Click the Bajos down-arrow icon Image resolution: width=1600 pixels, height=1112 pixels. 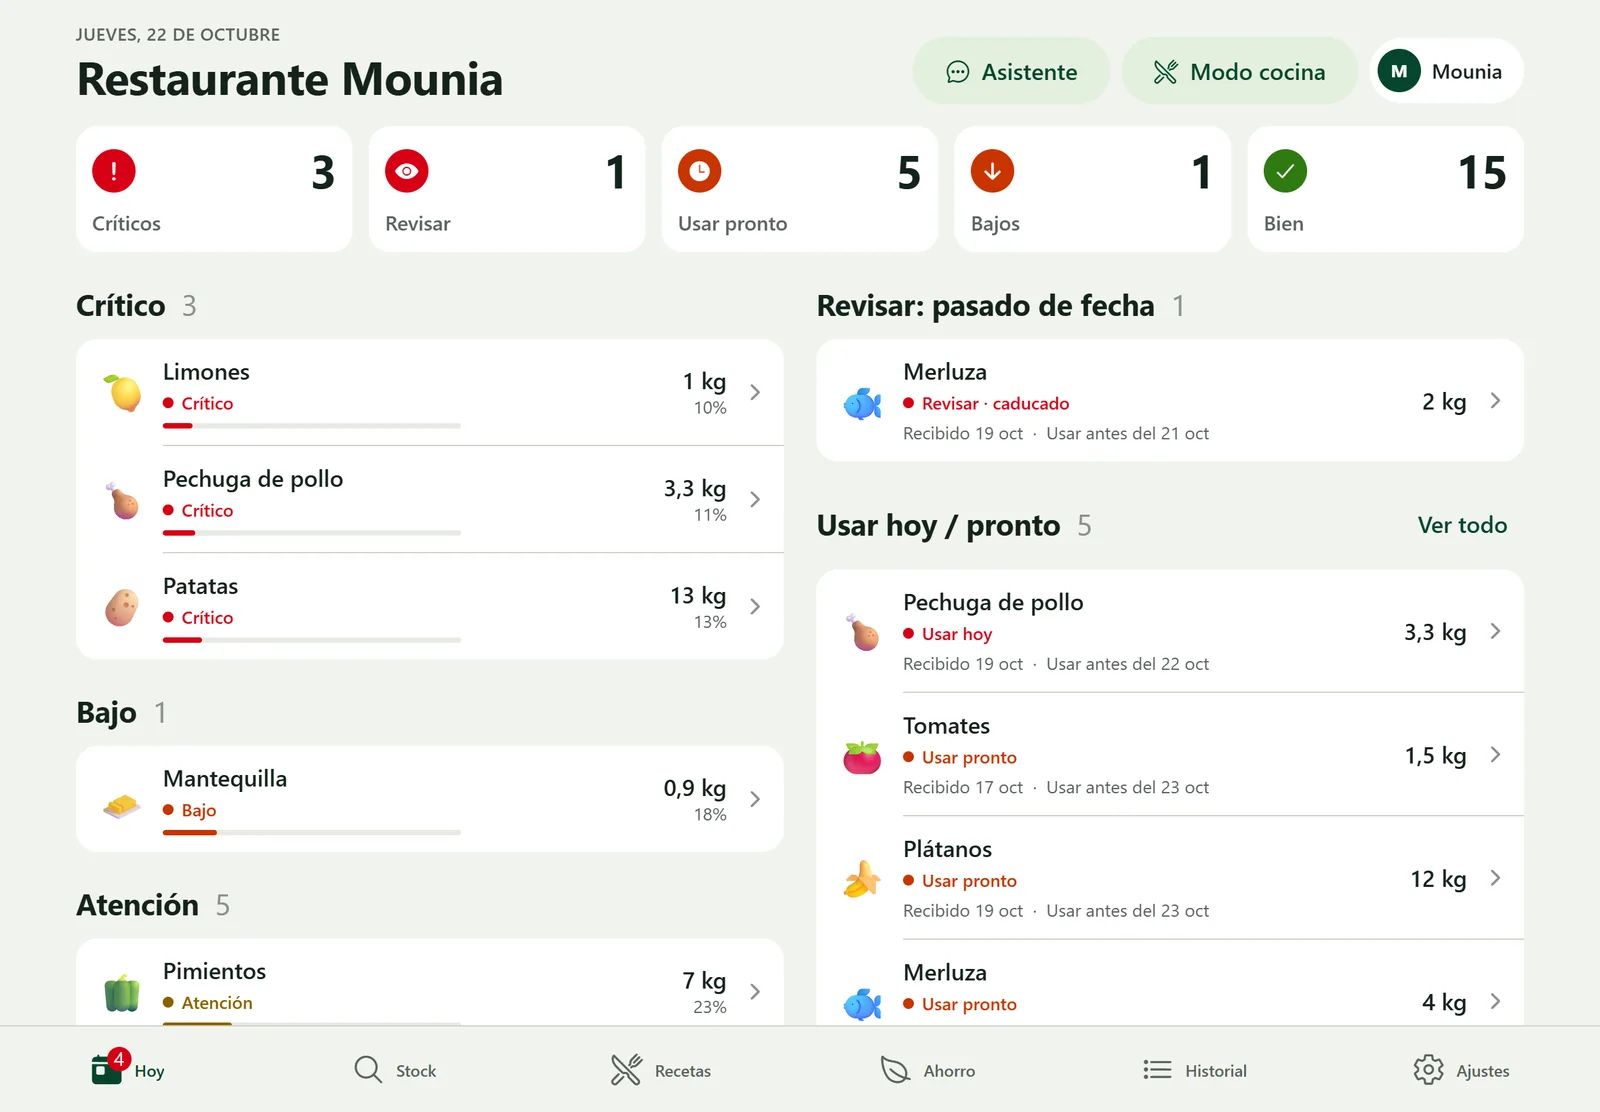click(993, 171)
